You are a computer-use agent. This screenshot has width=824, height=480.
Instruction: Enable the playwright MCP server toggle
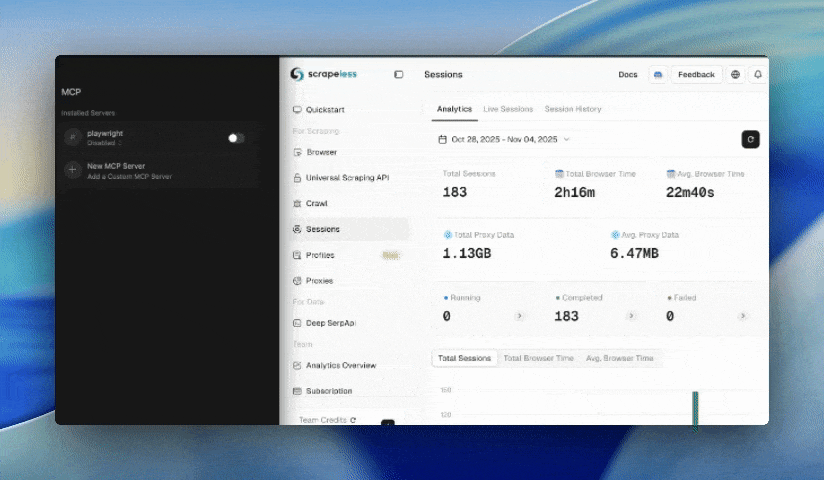coord(236,138)
